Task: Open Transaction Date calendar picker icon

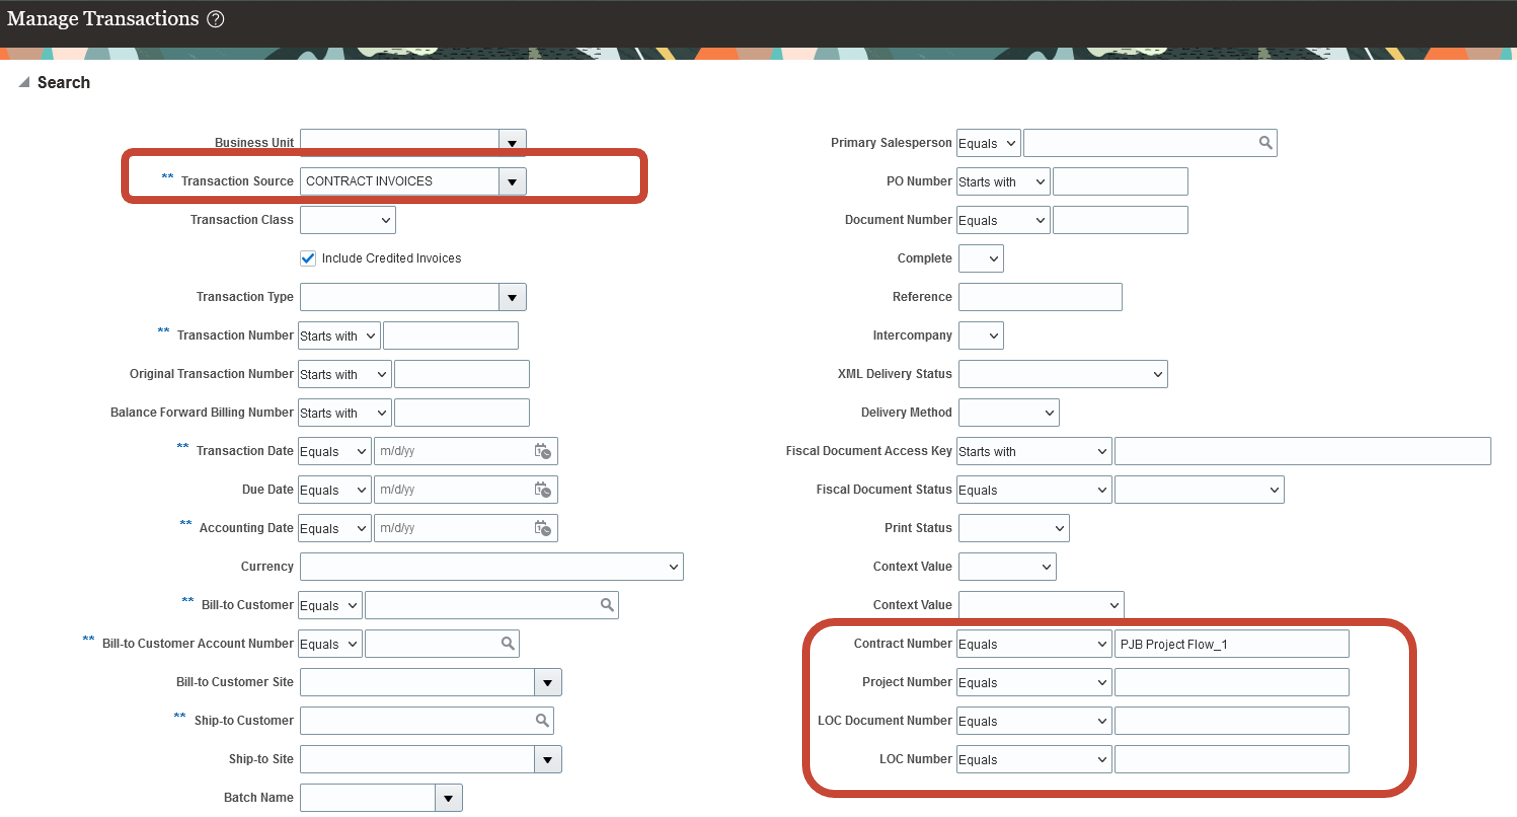Action: click(x=542, y=451)
